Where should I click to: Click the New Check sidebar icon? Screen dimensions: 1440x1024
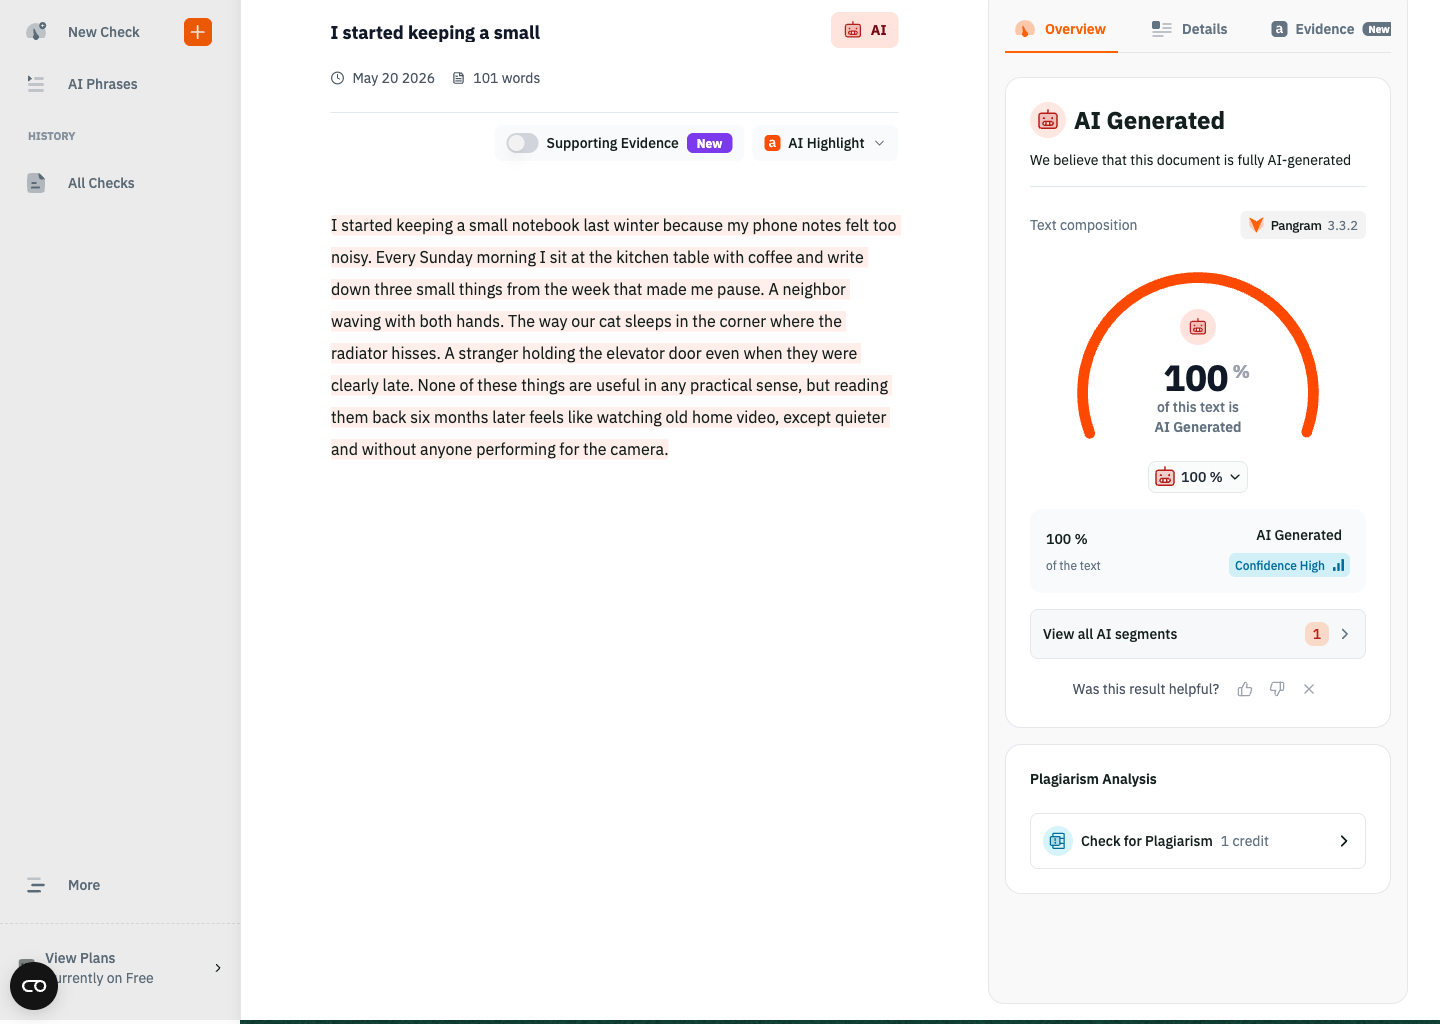36,32
